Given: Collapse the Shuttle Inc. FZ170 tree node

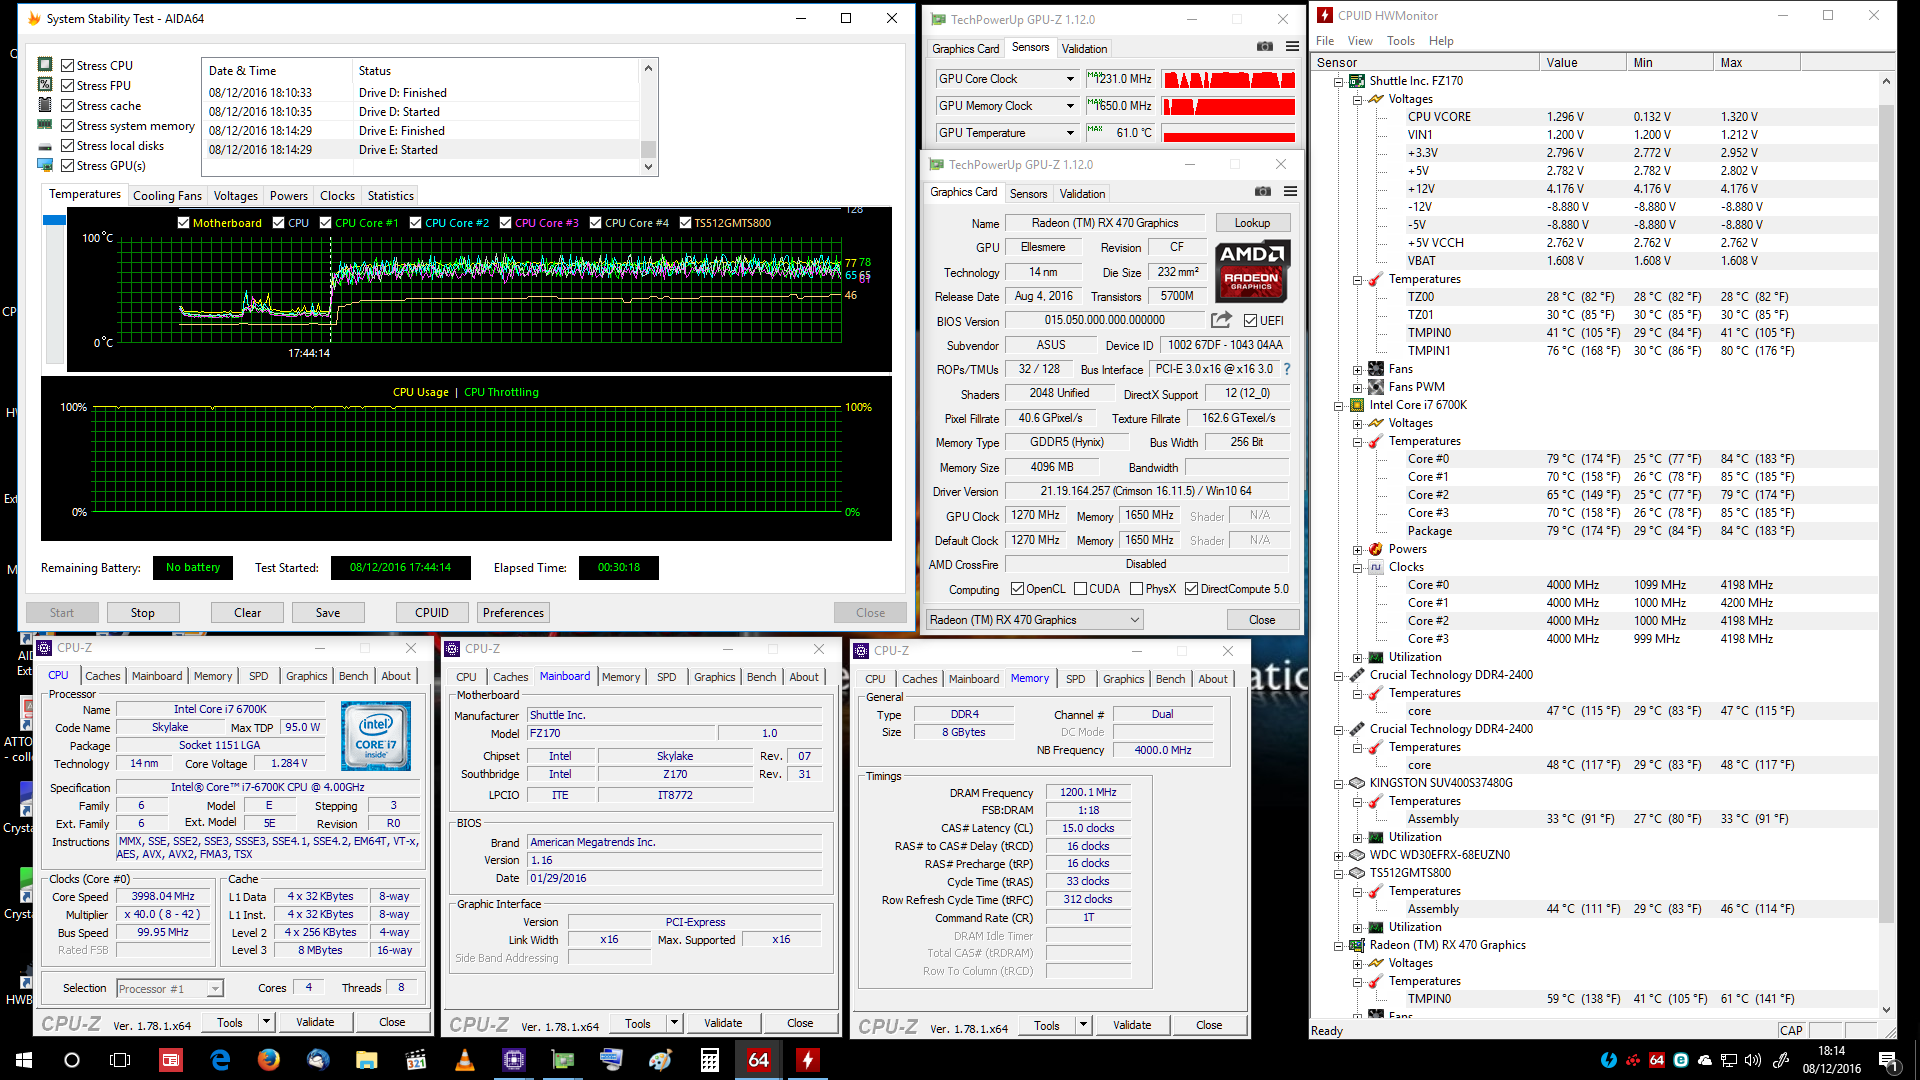Looking at the screenshot, I should tap(1339, 82).
